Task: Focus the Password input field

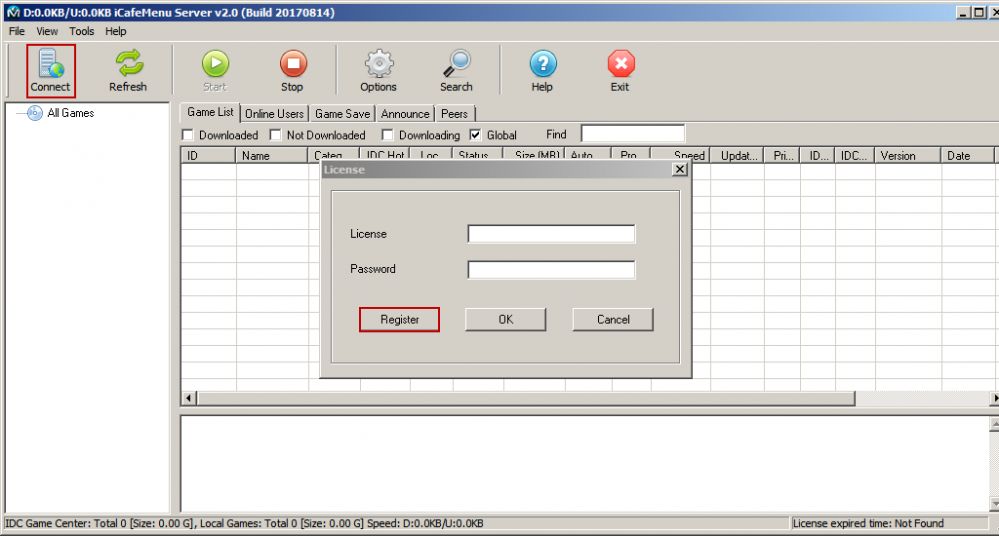Action: tap(551, 270)
